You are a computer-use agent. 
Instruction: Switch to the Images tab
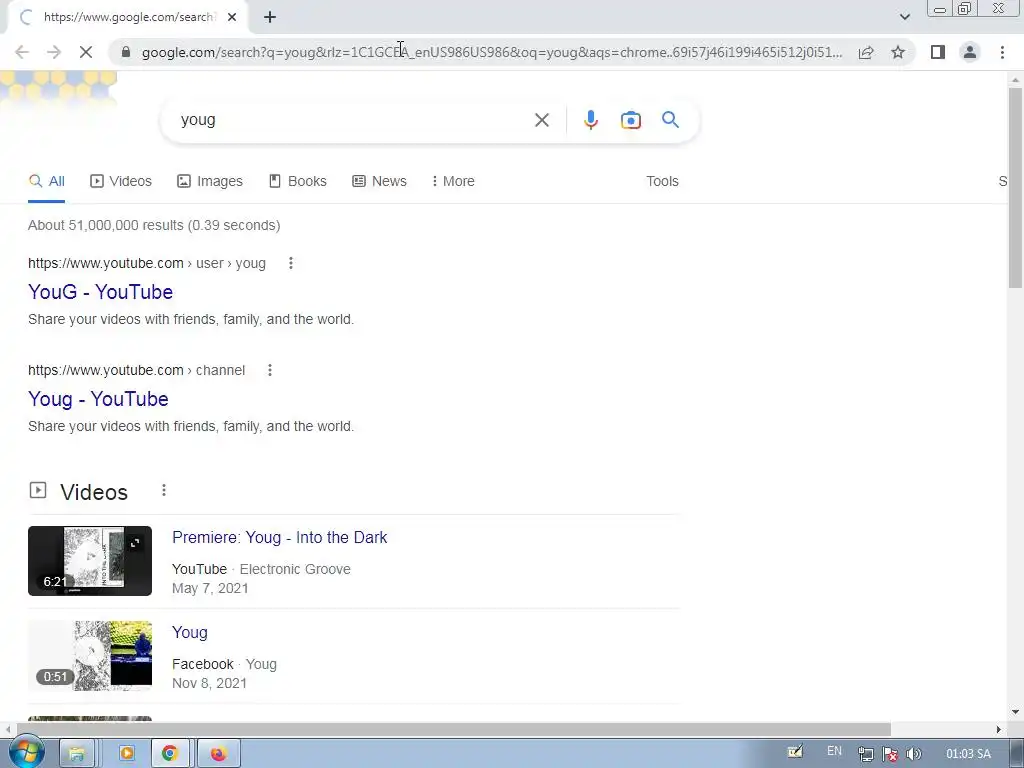[210, 181]
